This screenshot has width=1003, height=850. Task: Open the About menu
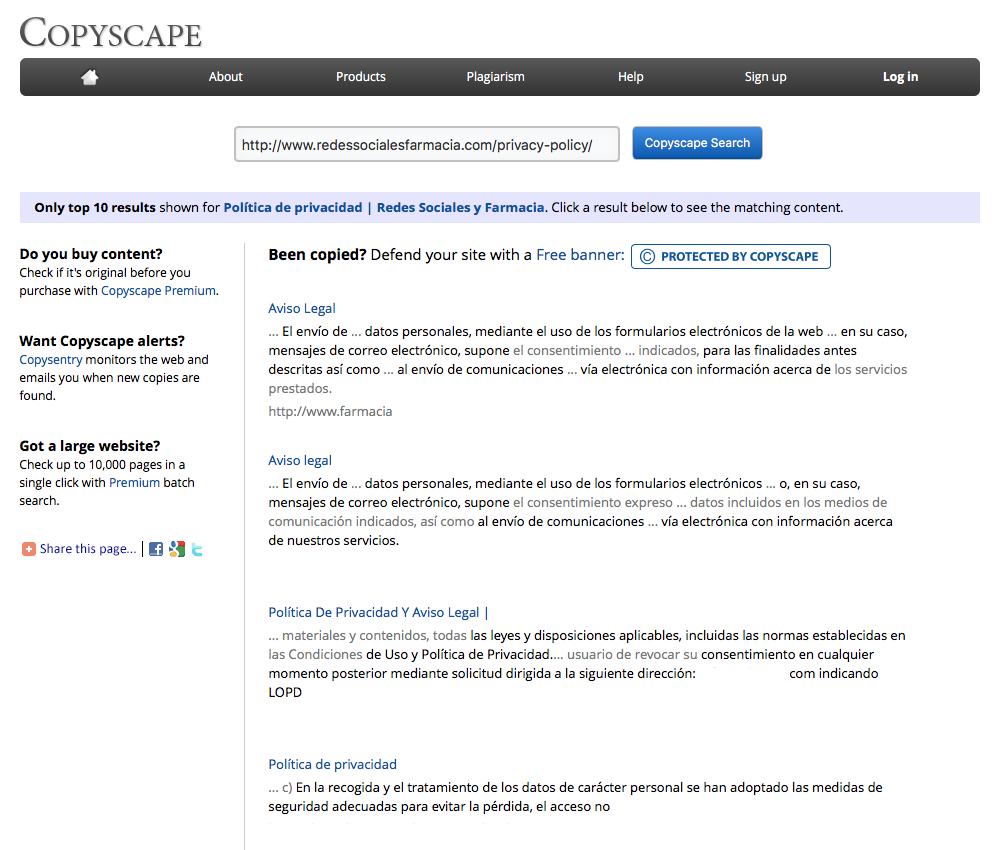[225, 77]
